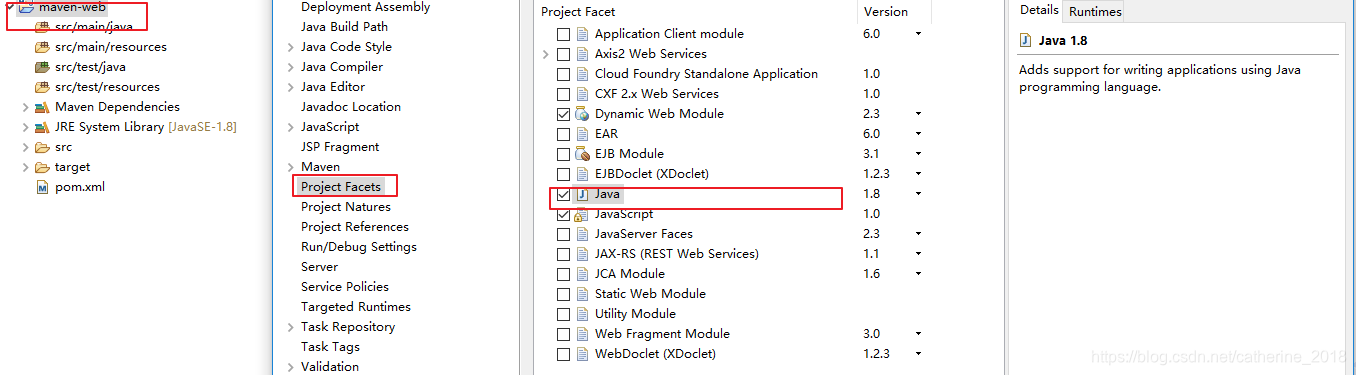This screenshot has width=1356, height=375.
Task: Click the Axis2 Web Services facet icon
Action: (x=582, y=54)
